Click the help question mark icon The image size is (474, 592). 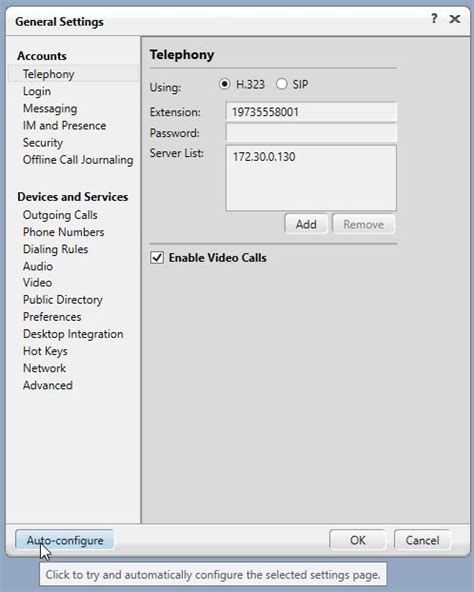[x=434, y=18]
